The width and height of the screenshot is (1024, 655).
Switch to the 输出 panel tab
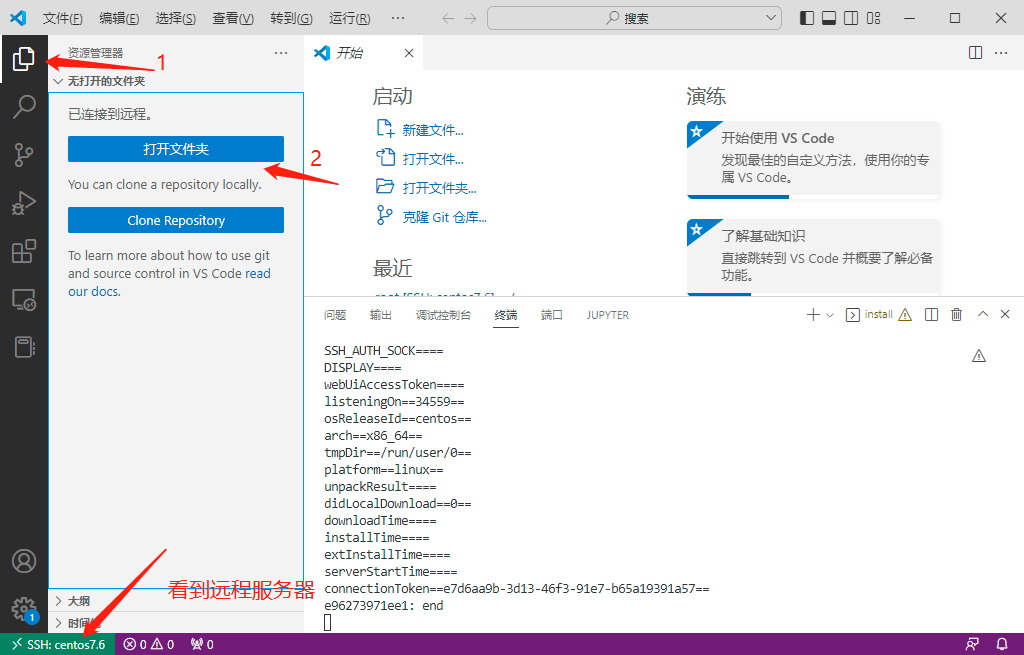[x=381, y=315]
